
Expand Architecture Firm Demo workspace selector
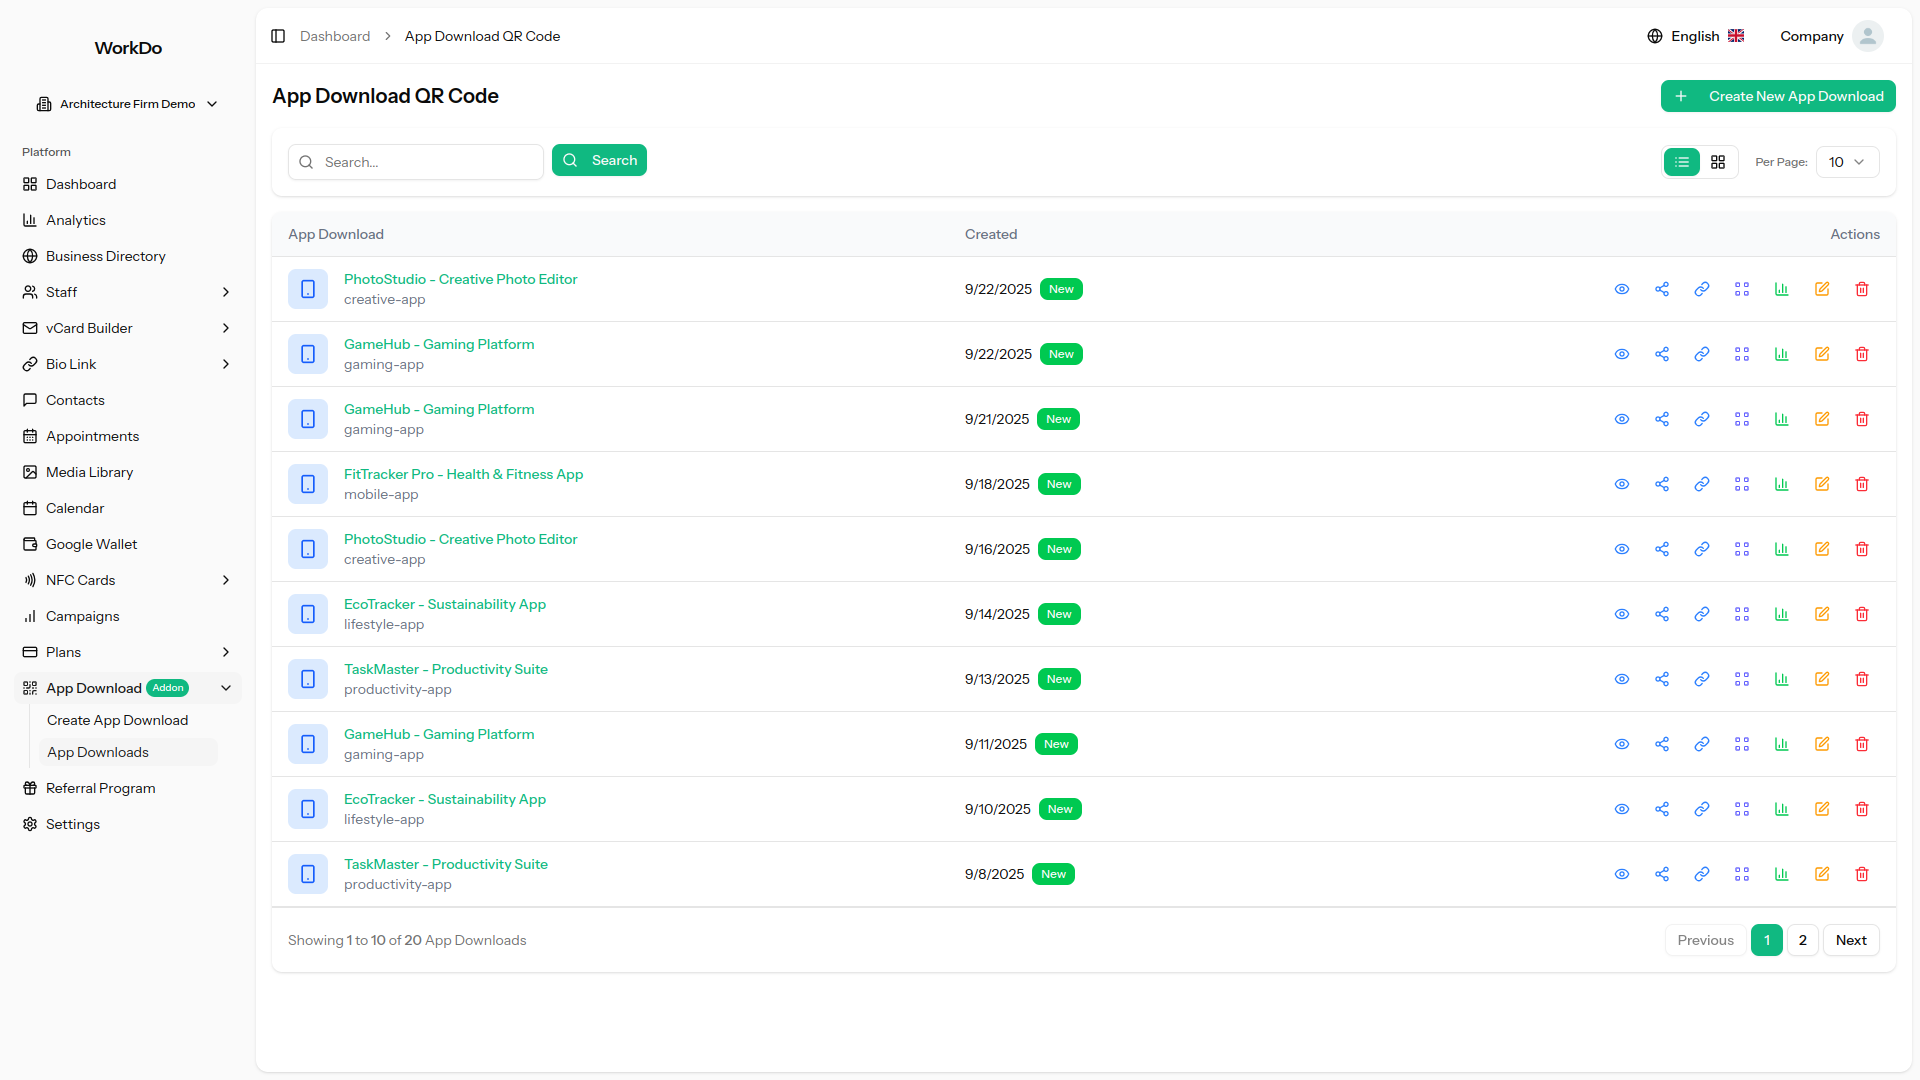[127, 104]
